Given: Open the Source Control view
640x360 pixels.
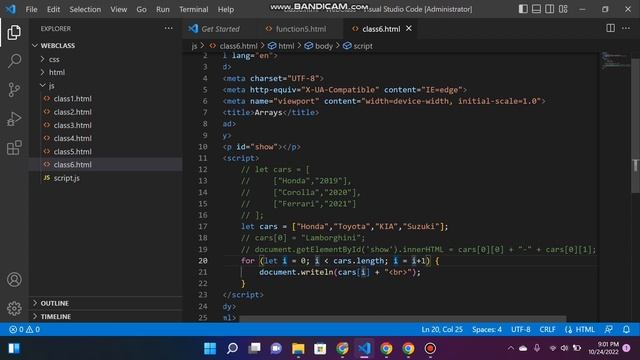Looking at the screenshot, I should click(14, 89).
